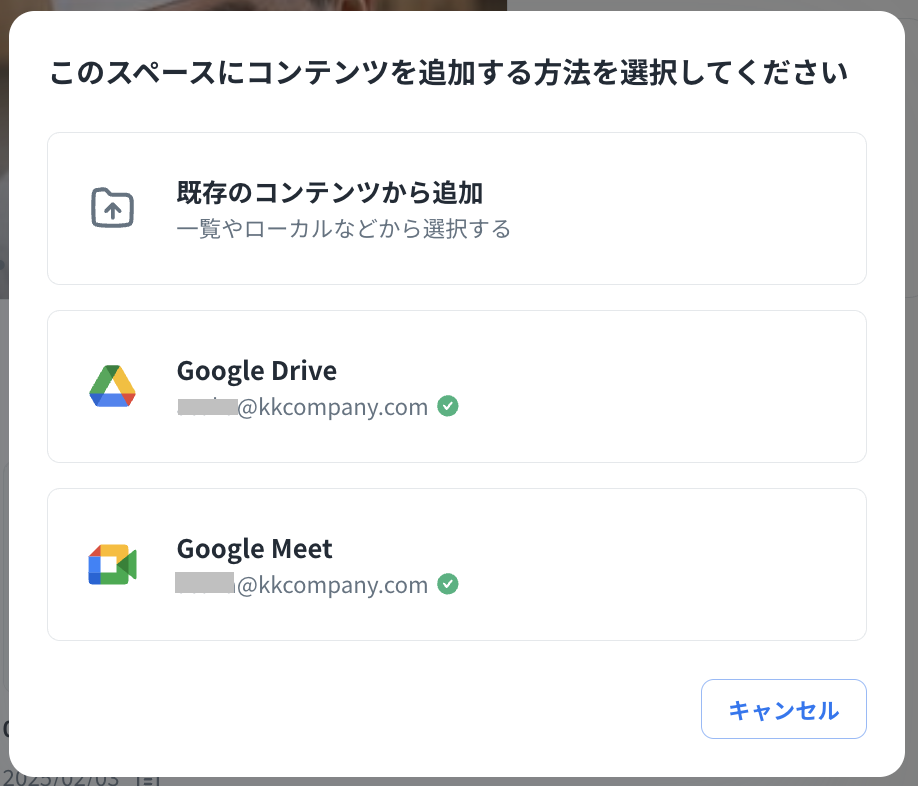Choose the Google Drive label
The width and height of the screenshot is (918, 786).
click(256, 371)
